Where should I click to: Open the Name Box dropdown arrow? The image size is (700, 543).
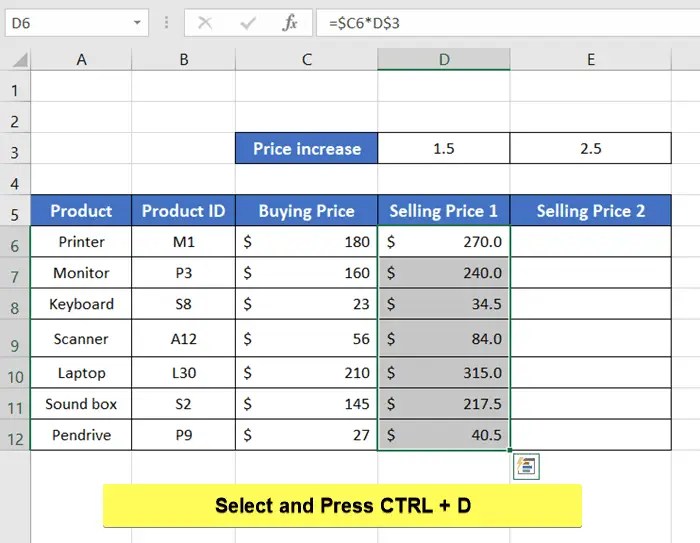click(x=137, y=22)
